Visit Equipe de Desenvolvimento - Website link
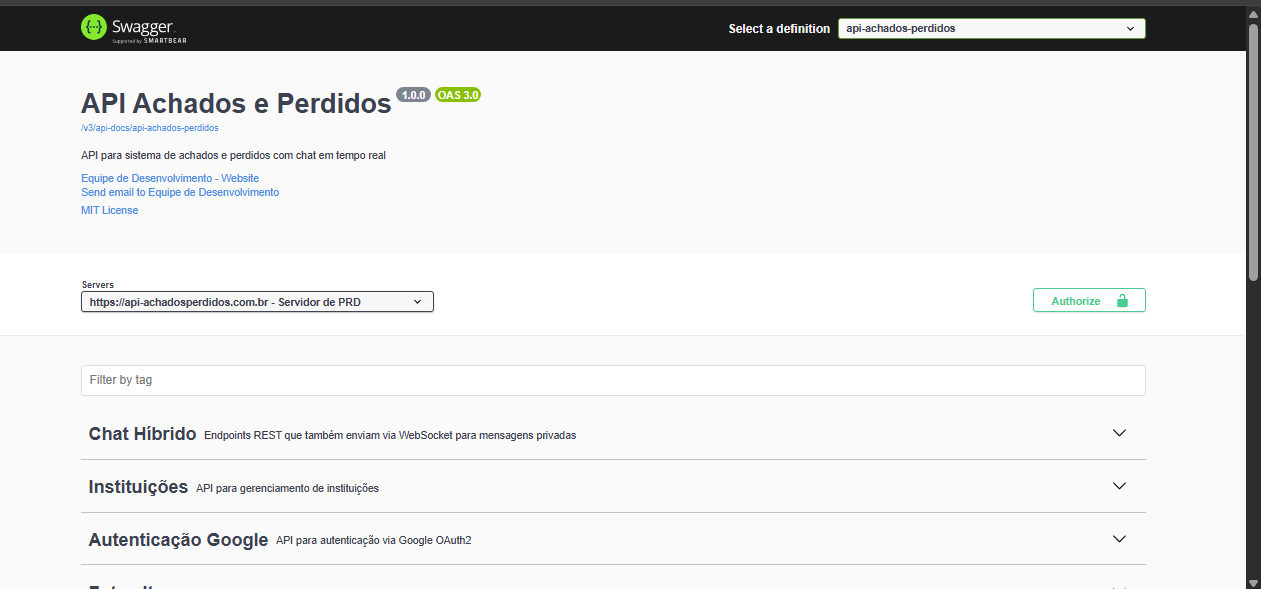The width and height of the screenshot is (1261, 589). (170, 178)
